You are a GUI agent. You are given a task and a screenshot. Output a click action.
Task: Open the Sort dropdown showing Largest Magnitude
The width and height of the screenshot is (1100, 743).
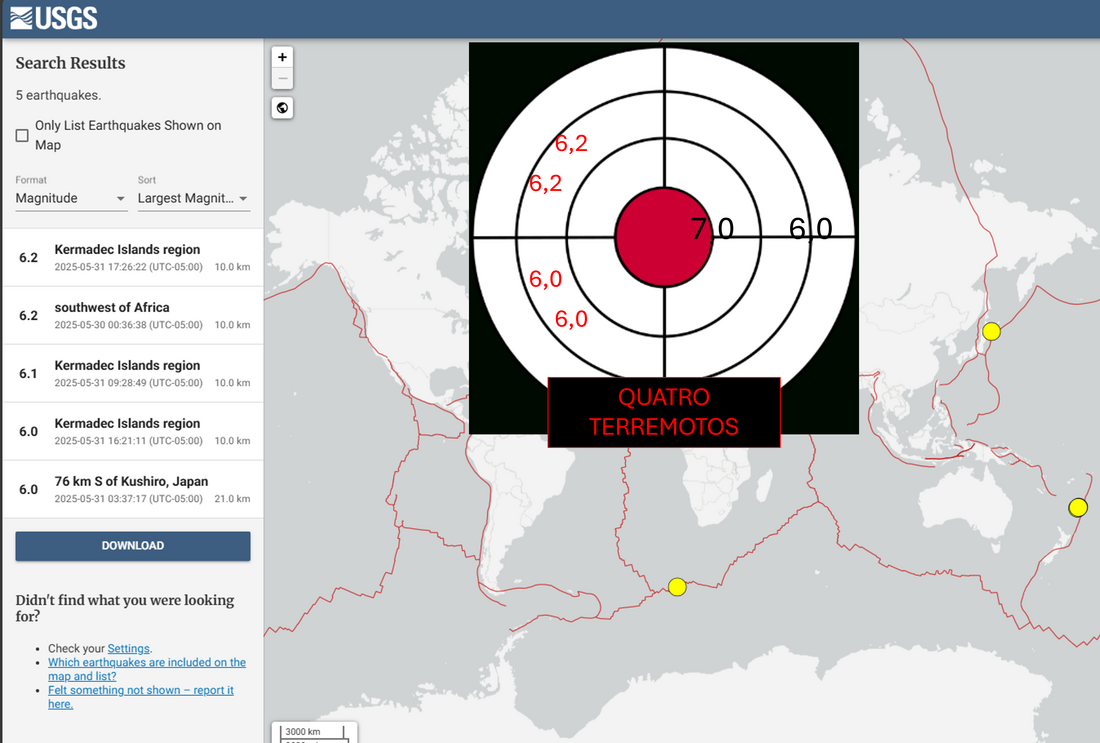pos(194,199)
